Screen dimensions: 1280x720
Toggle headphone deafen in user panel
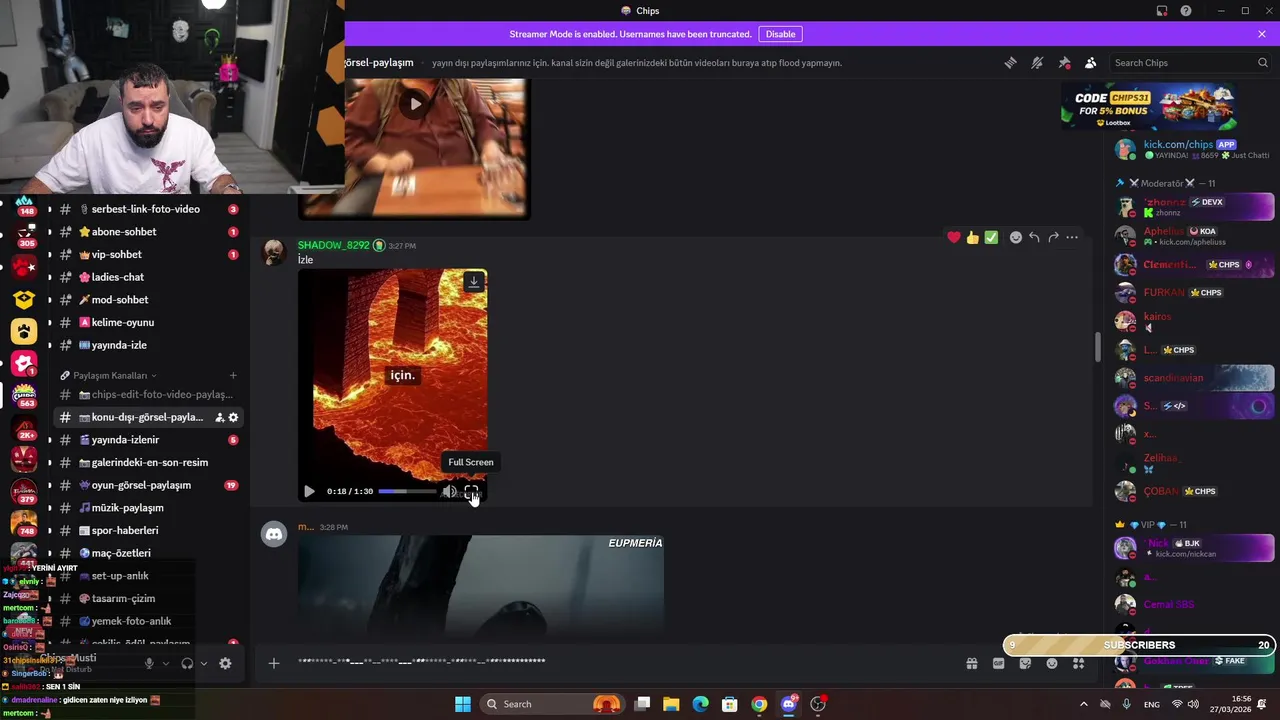187,663
